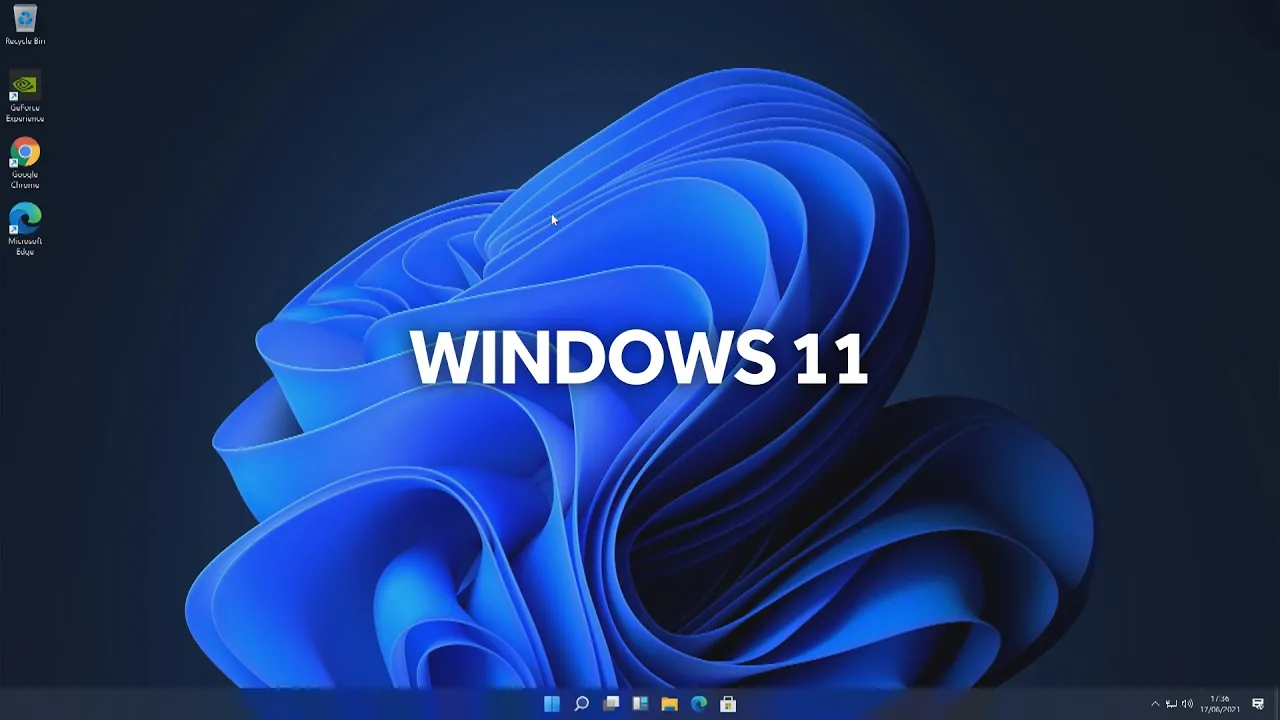Screen dimensions: 1280x720
Task: Open the Windows Start menu
Action: [552, 704]
